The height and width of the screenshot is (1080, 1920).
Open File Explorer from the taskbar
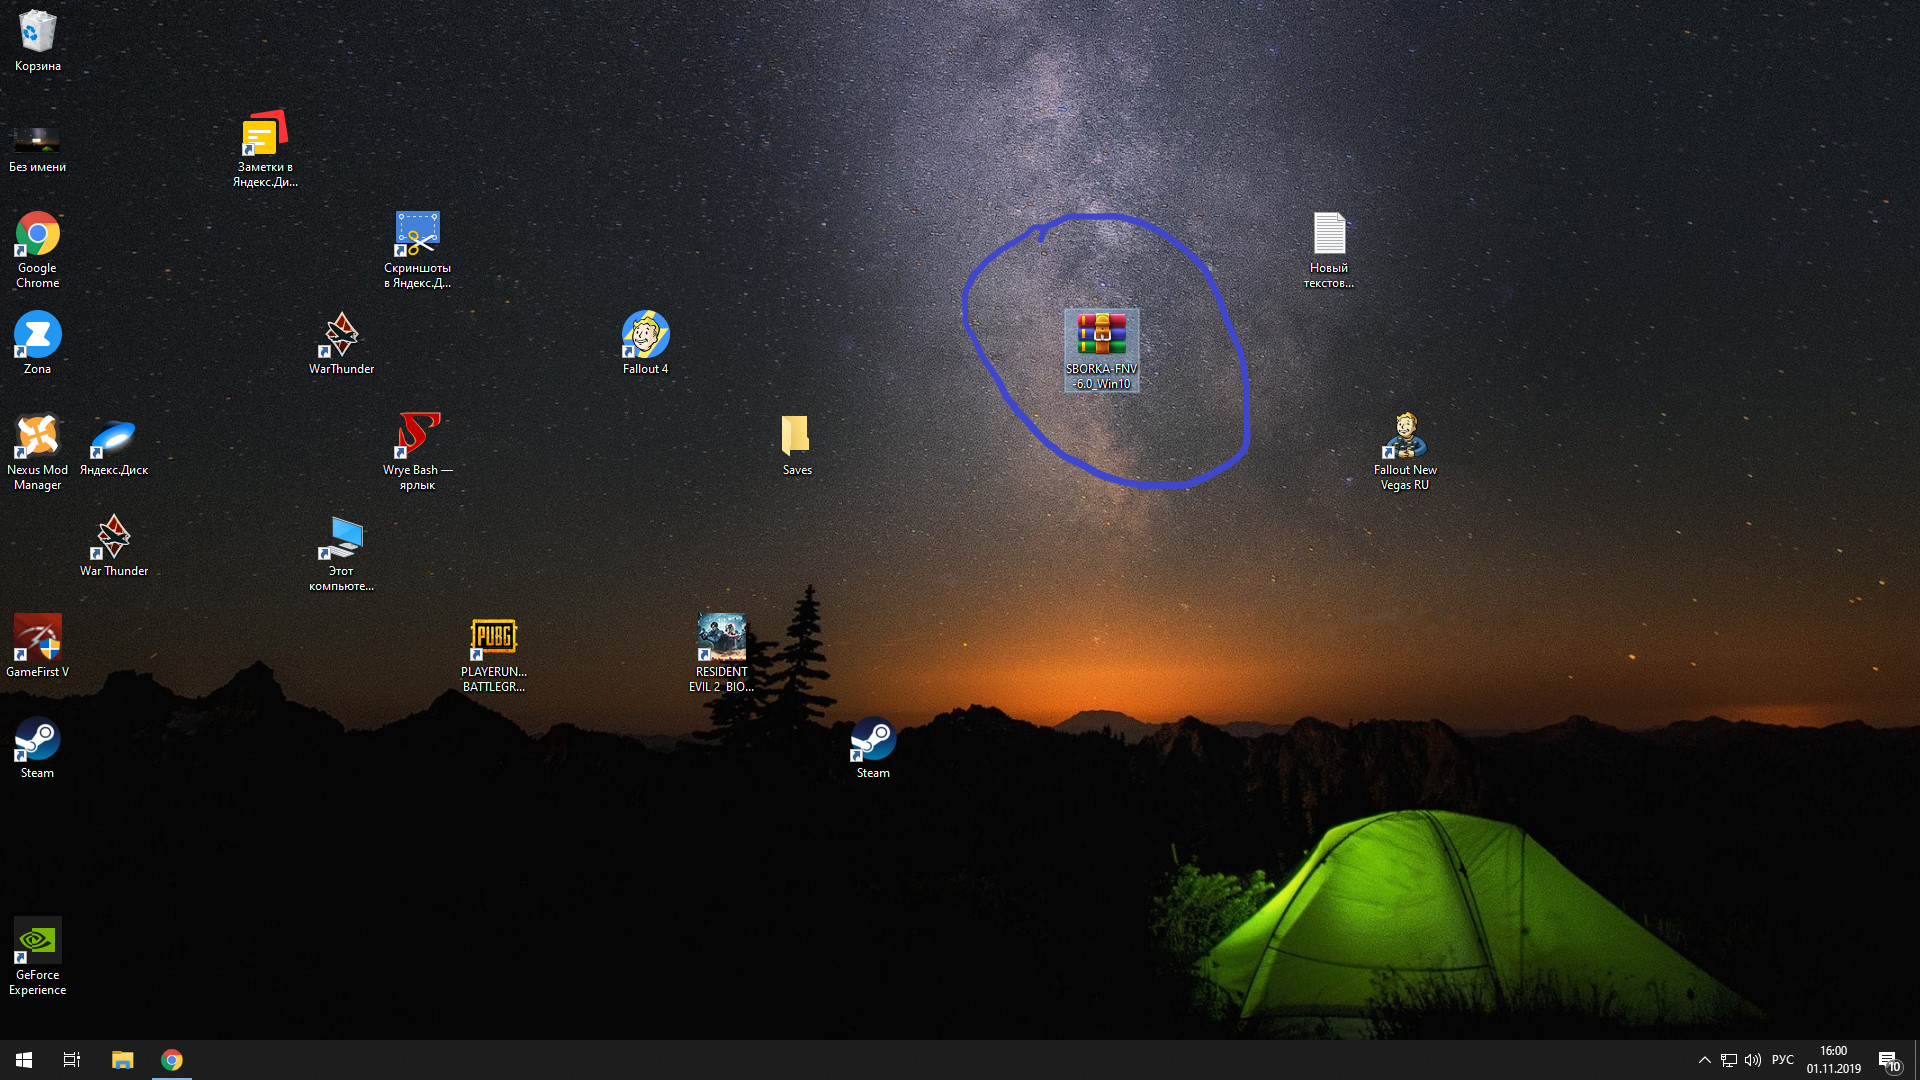[x=122, y=1060]
